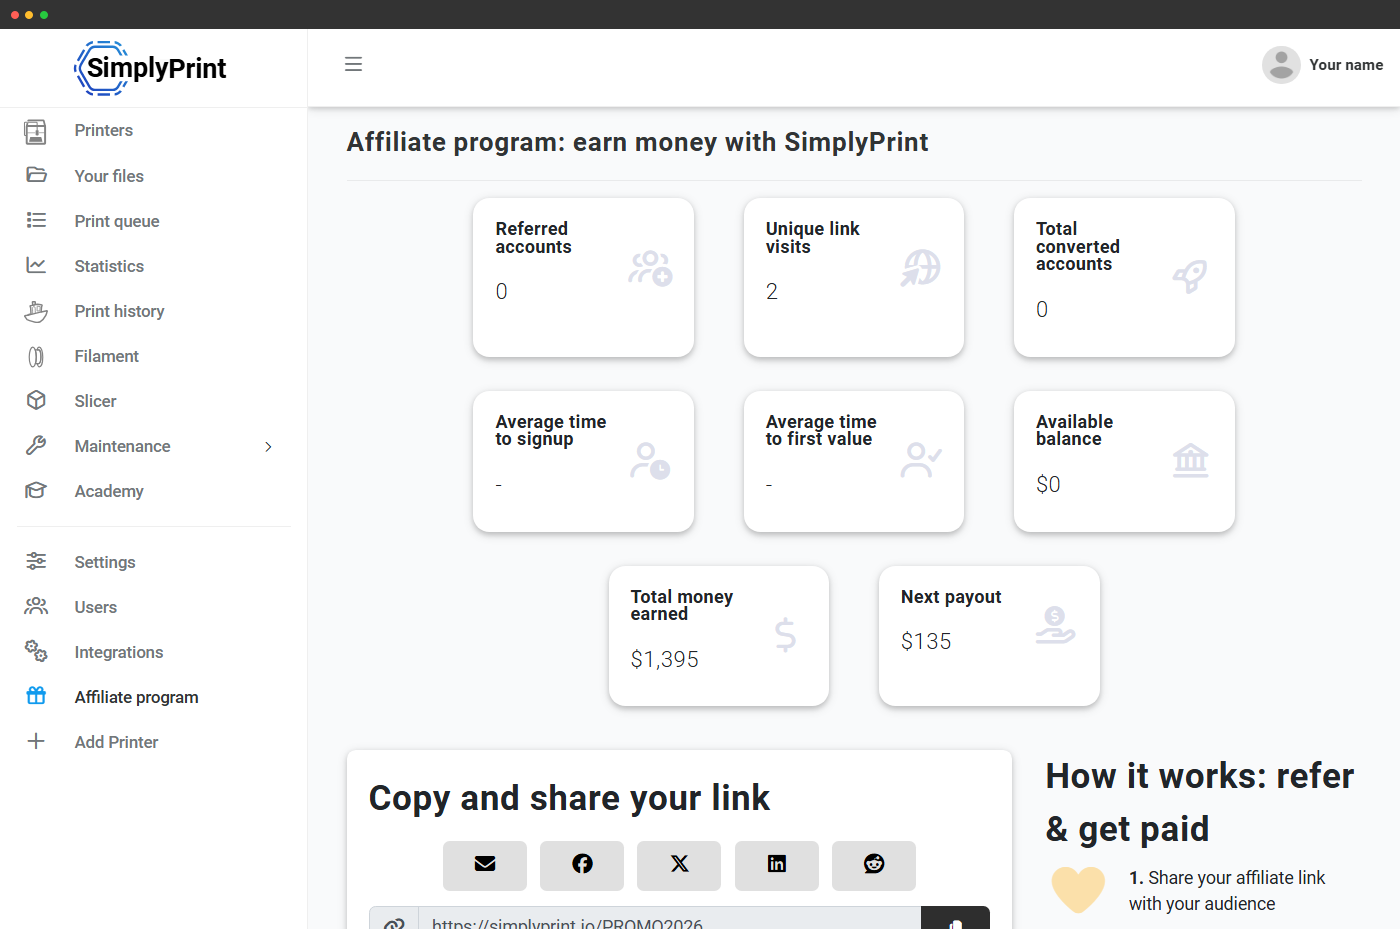This screenshot has height=929, width=1400.
Task: Click the Academy graduation cap icon
Action: click(x=36, y=490)
